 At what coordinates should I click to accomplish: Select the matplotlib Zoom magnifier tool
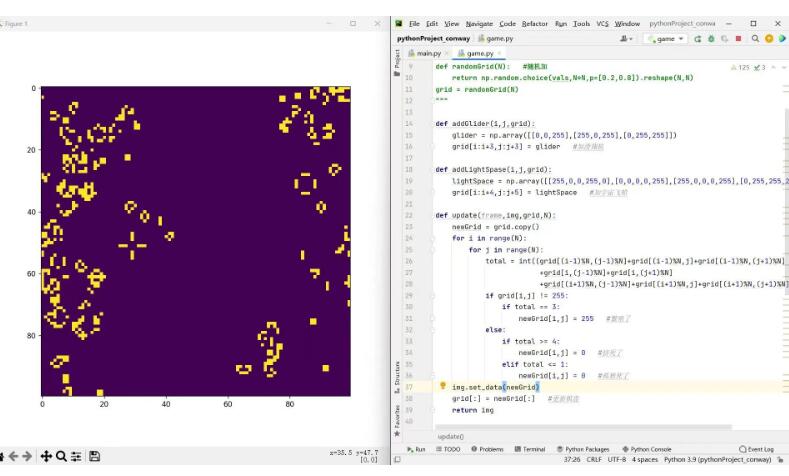point(61,454)
